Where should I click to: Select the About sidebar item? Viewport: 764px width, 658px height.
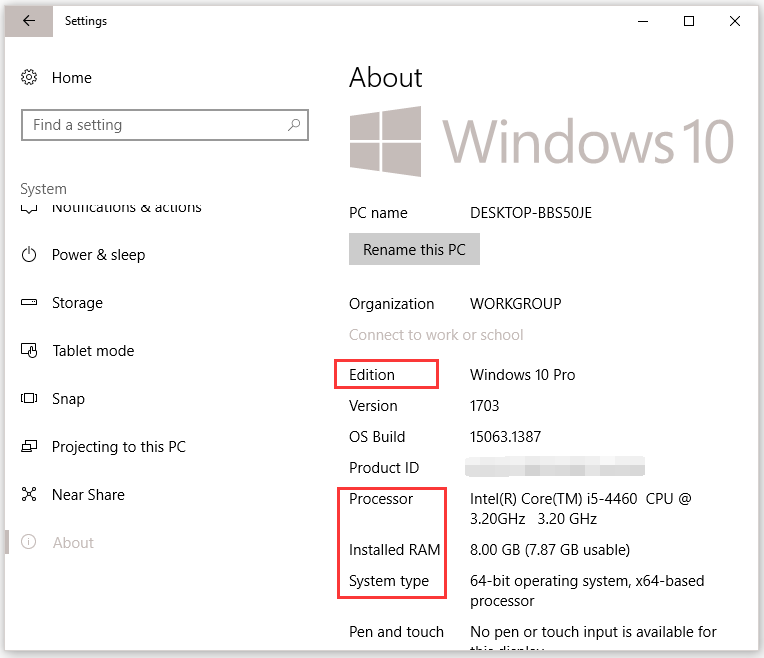73,542
